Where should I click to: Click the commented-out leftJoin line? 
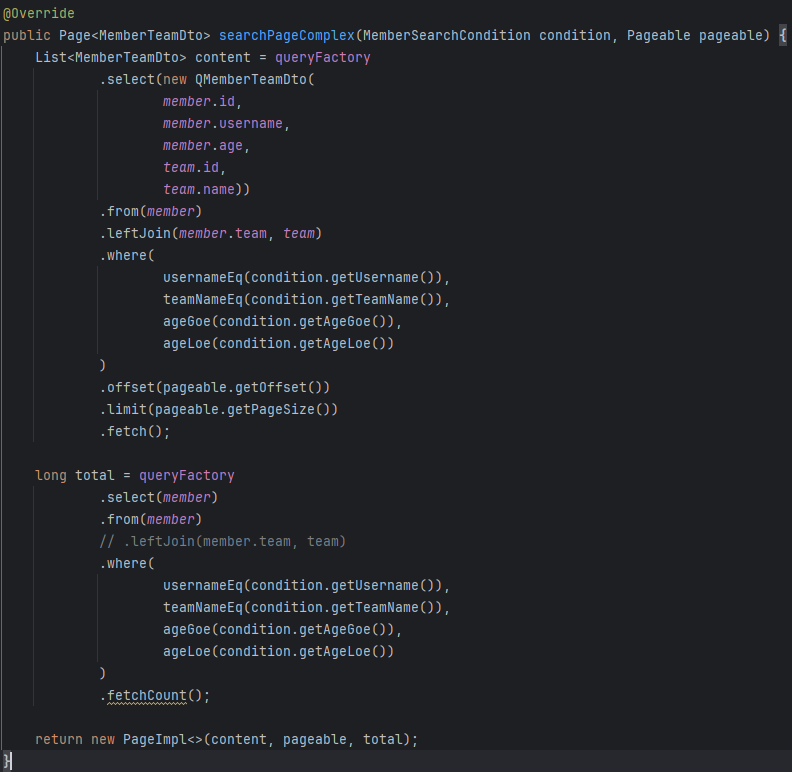[x=222, y=542]
